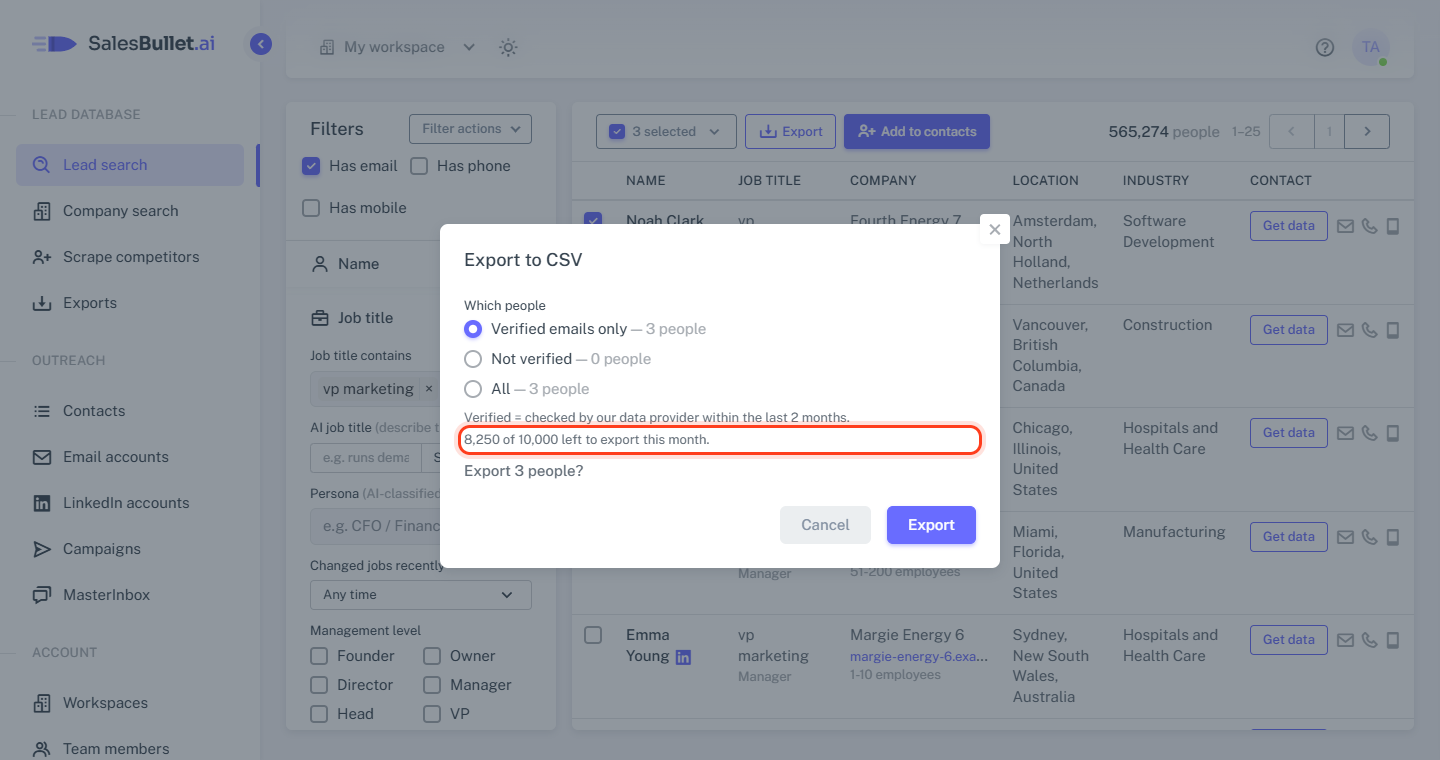Viewport: 1440px width, 760px height.
Task: Go to the previous results page arrow
Action: [1292, 131]
